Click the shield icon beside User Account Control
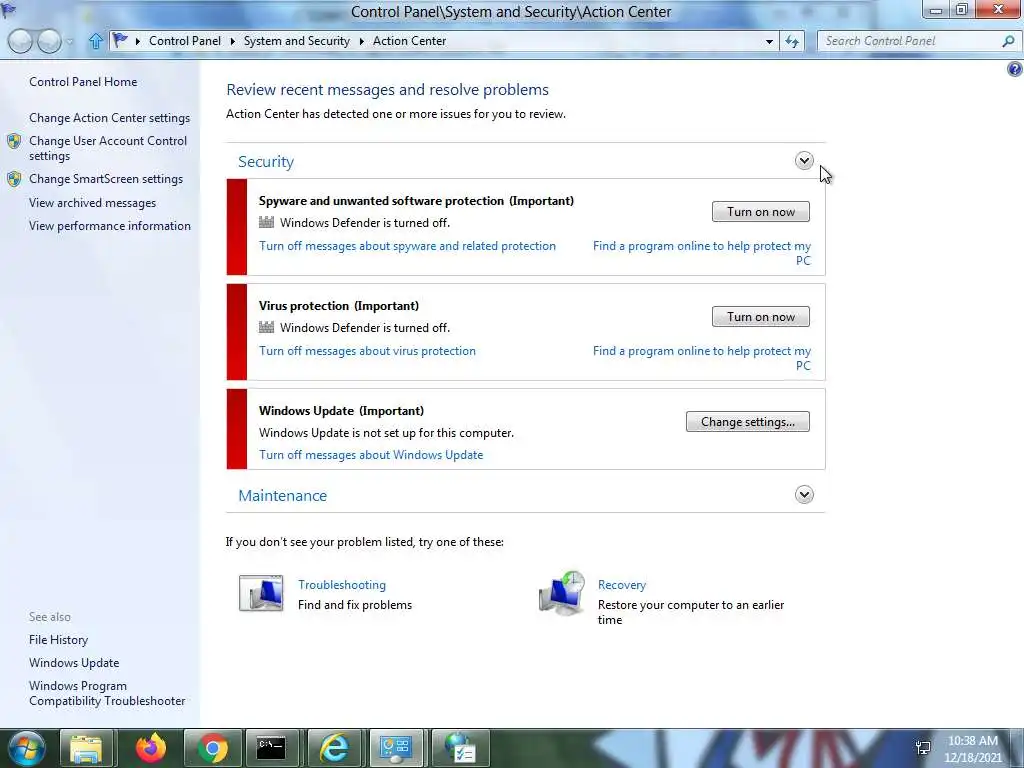1024x768 pixels. point(14,141)
